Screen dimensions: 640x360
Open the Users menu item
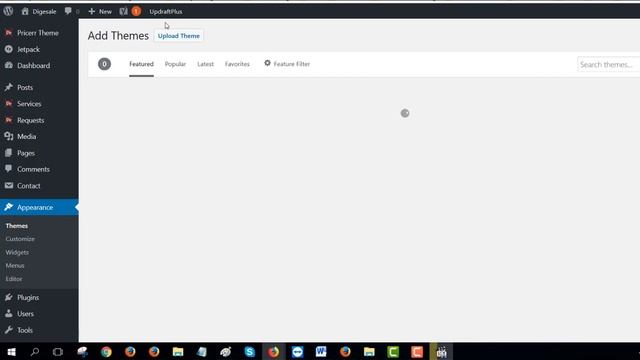(x=25, y=313)
